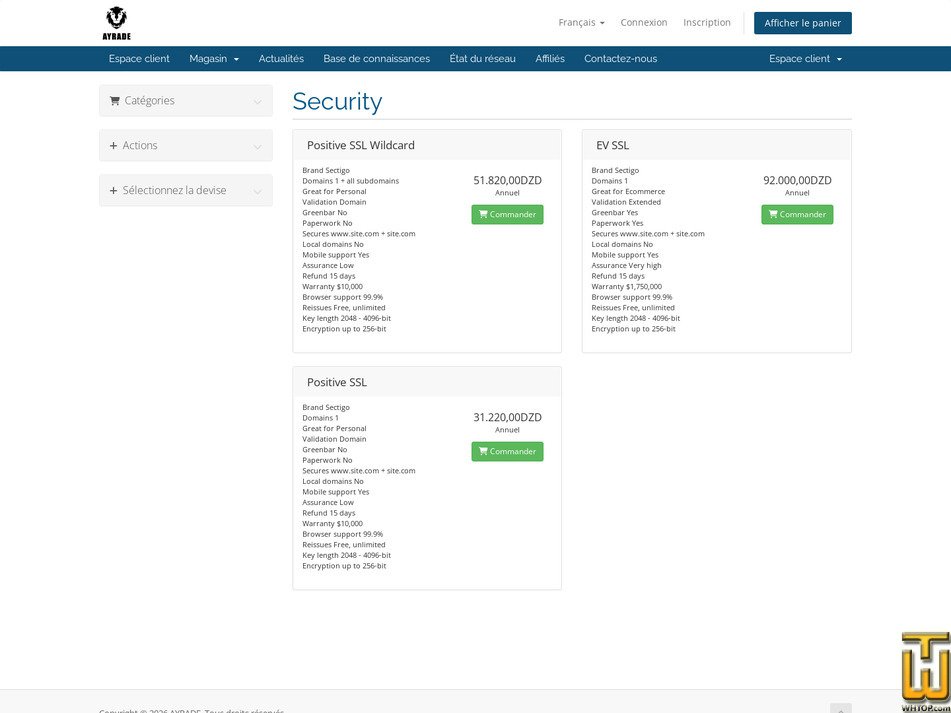Toggle the Sélectionnez la devise chevron
This screenshot has width=951, height=713.
pos(258,191)
